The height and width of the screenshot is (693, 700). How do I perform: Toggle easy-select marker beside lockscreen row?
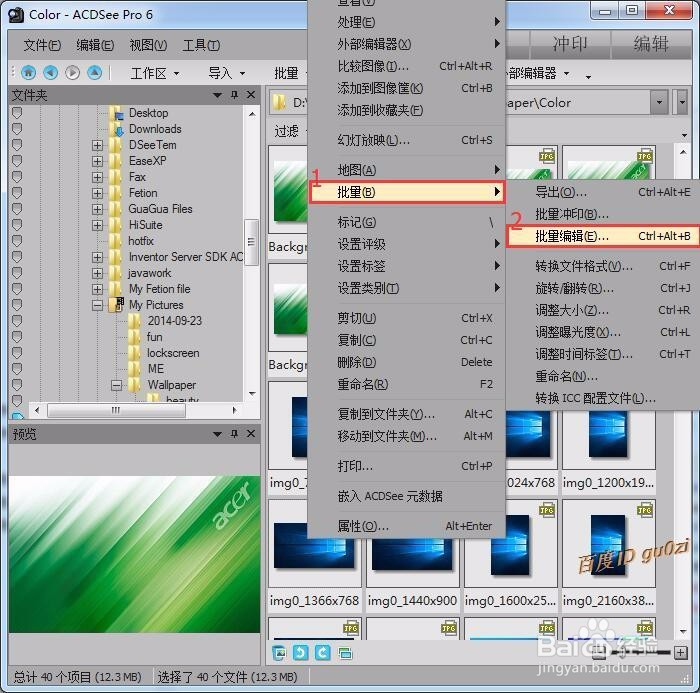17,353
